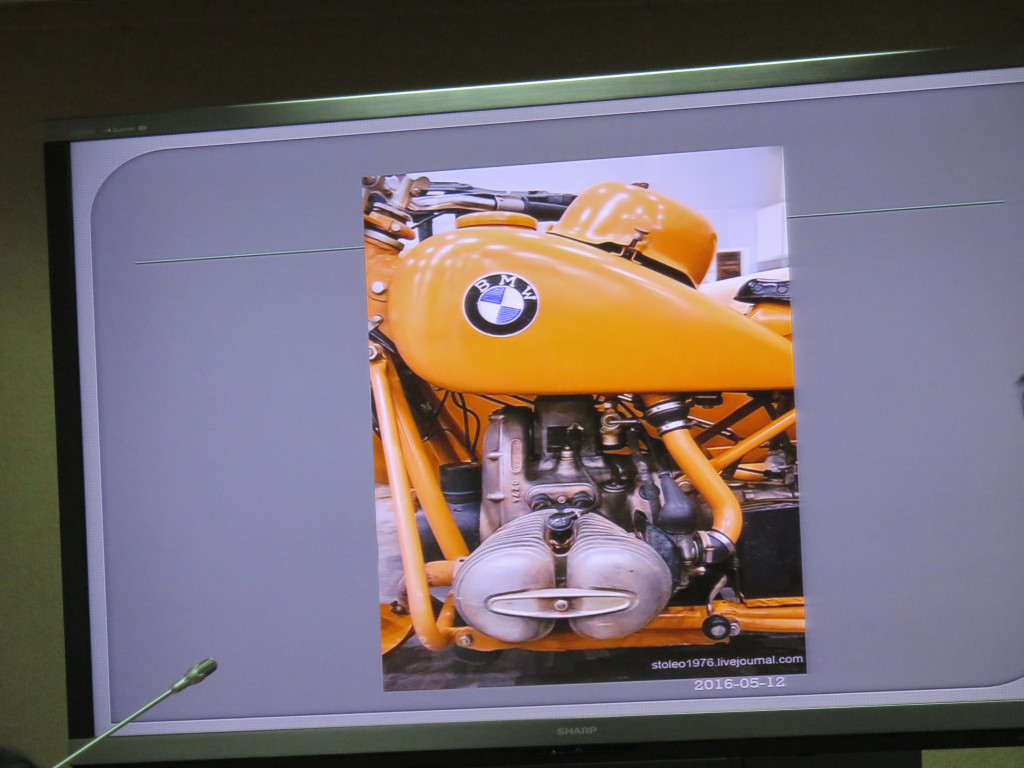Select the orange motorcycle photo on the slide
This screenshot has width=1024, height=768.
(584, 418)
